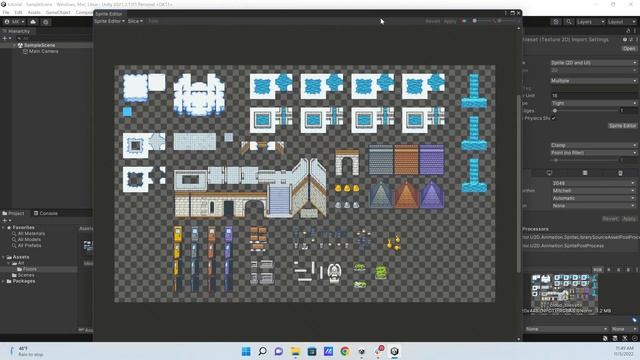Collapse the Assets folder in Project

(x=3, y=257)
